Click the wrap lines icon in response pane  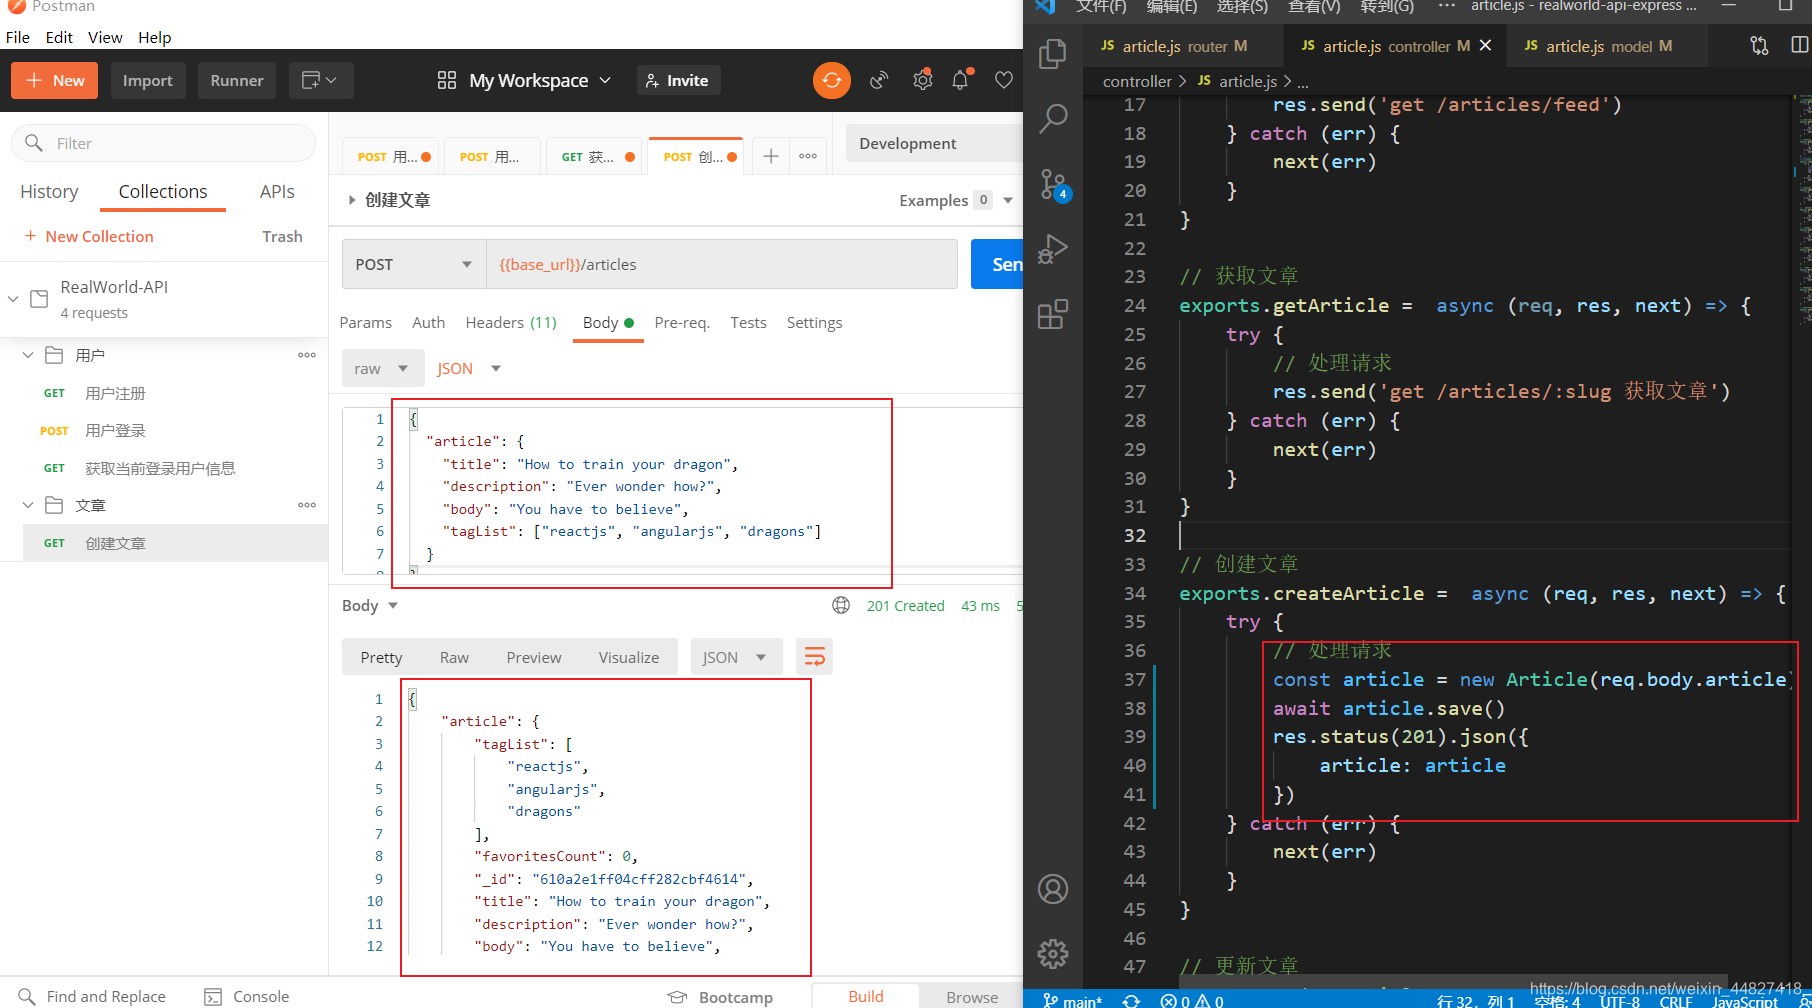815,657
